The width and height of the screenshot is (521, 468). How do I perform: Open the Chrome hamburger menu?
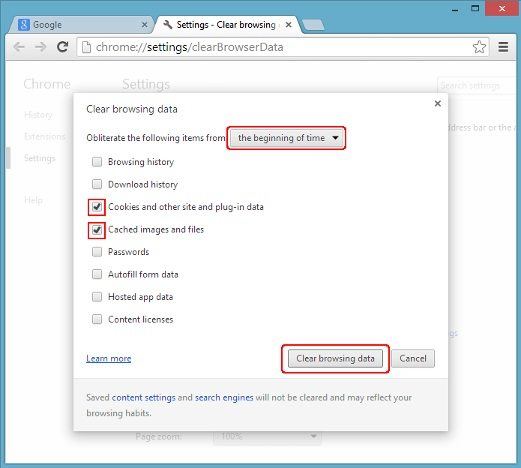503,47
